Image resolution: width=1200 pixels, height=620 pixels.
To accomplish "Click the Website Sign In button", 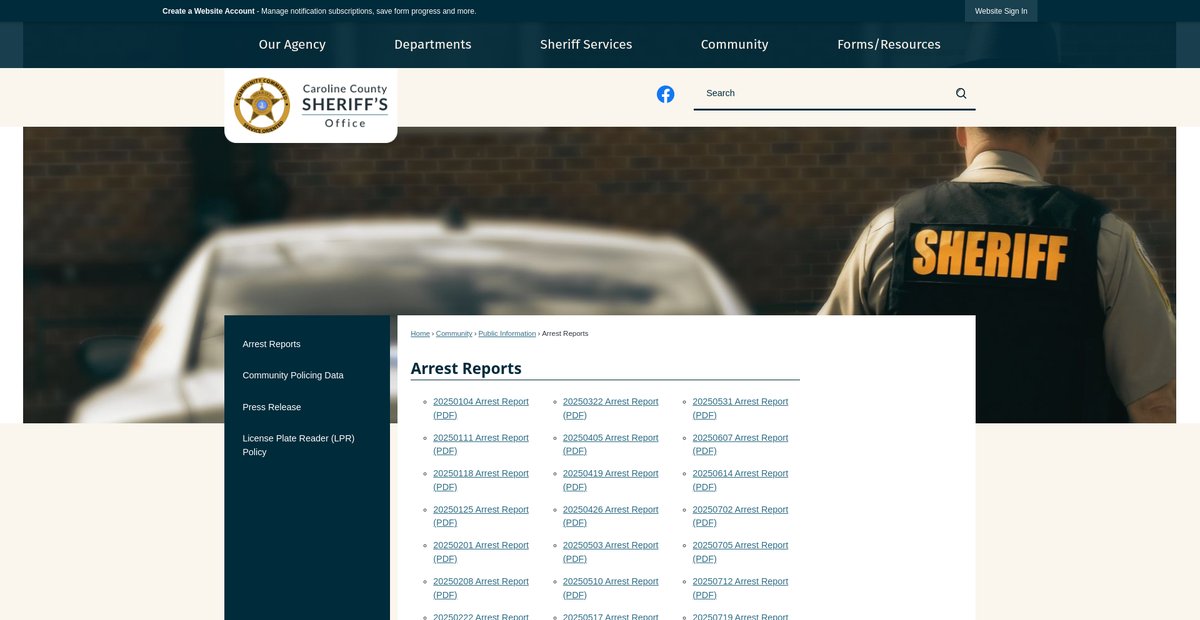I will [x=1001, y=11].
